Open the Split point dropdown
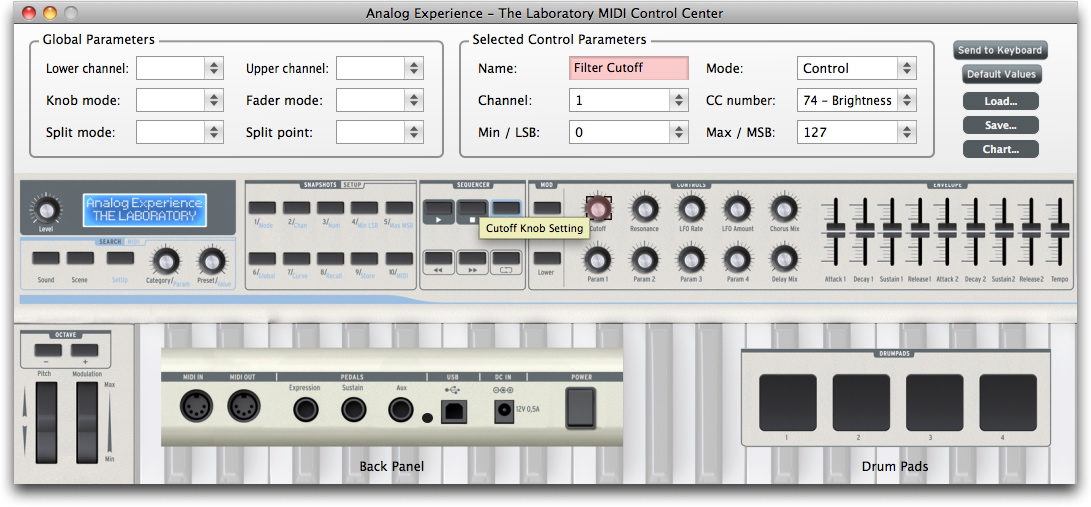 [380, 132]
